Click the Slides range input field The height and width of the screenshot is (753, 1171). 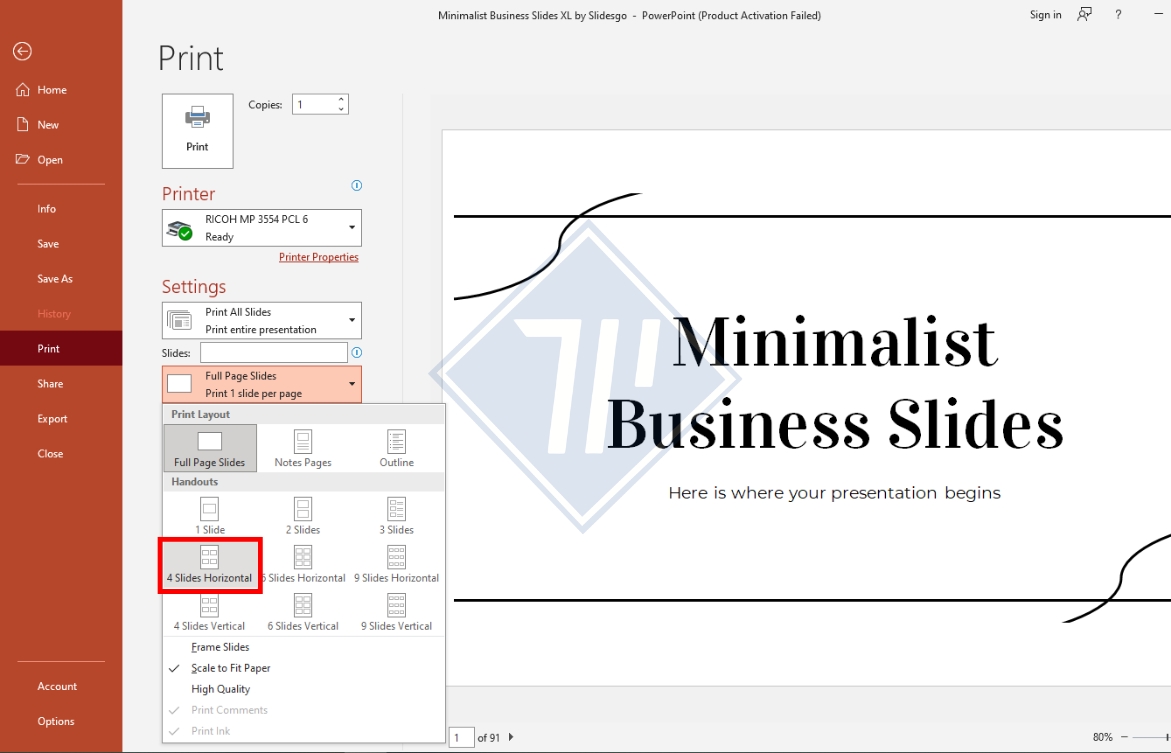(274, 352)
